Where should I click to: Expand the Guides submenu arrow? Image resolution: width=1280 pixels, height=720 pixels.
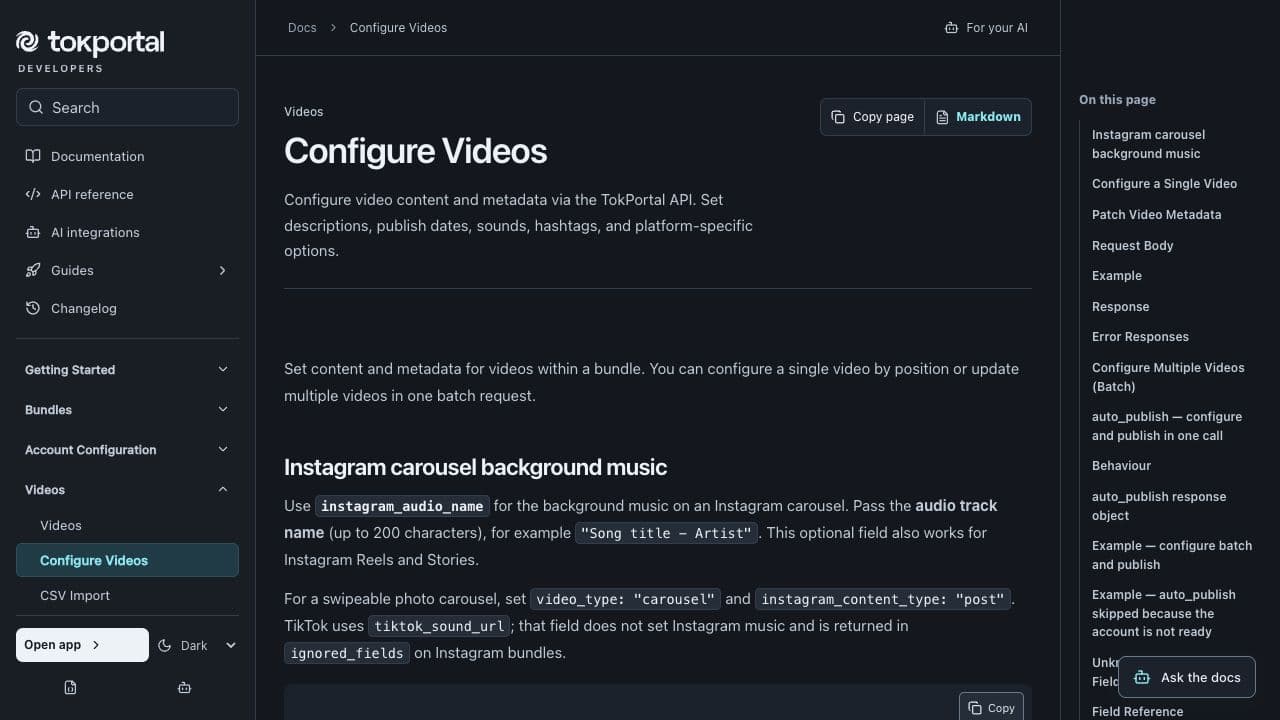coord(222,270)
